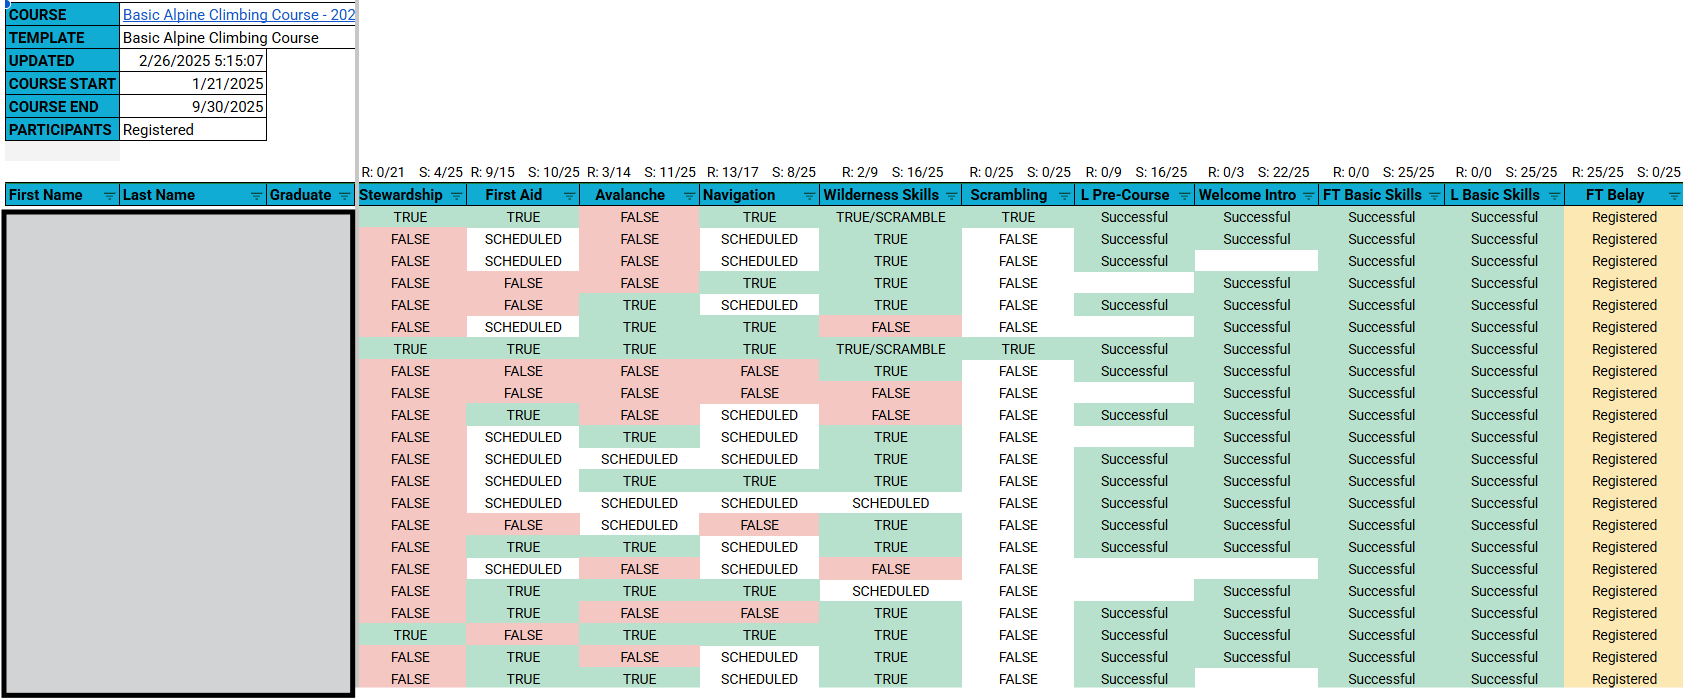1683x698 pixels.
Task: Expand the L Basic Skills filter dropdown
Action: click(x=1554, y=196)
